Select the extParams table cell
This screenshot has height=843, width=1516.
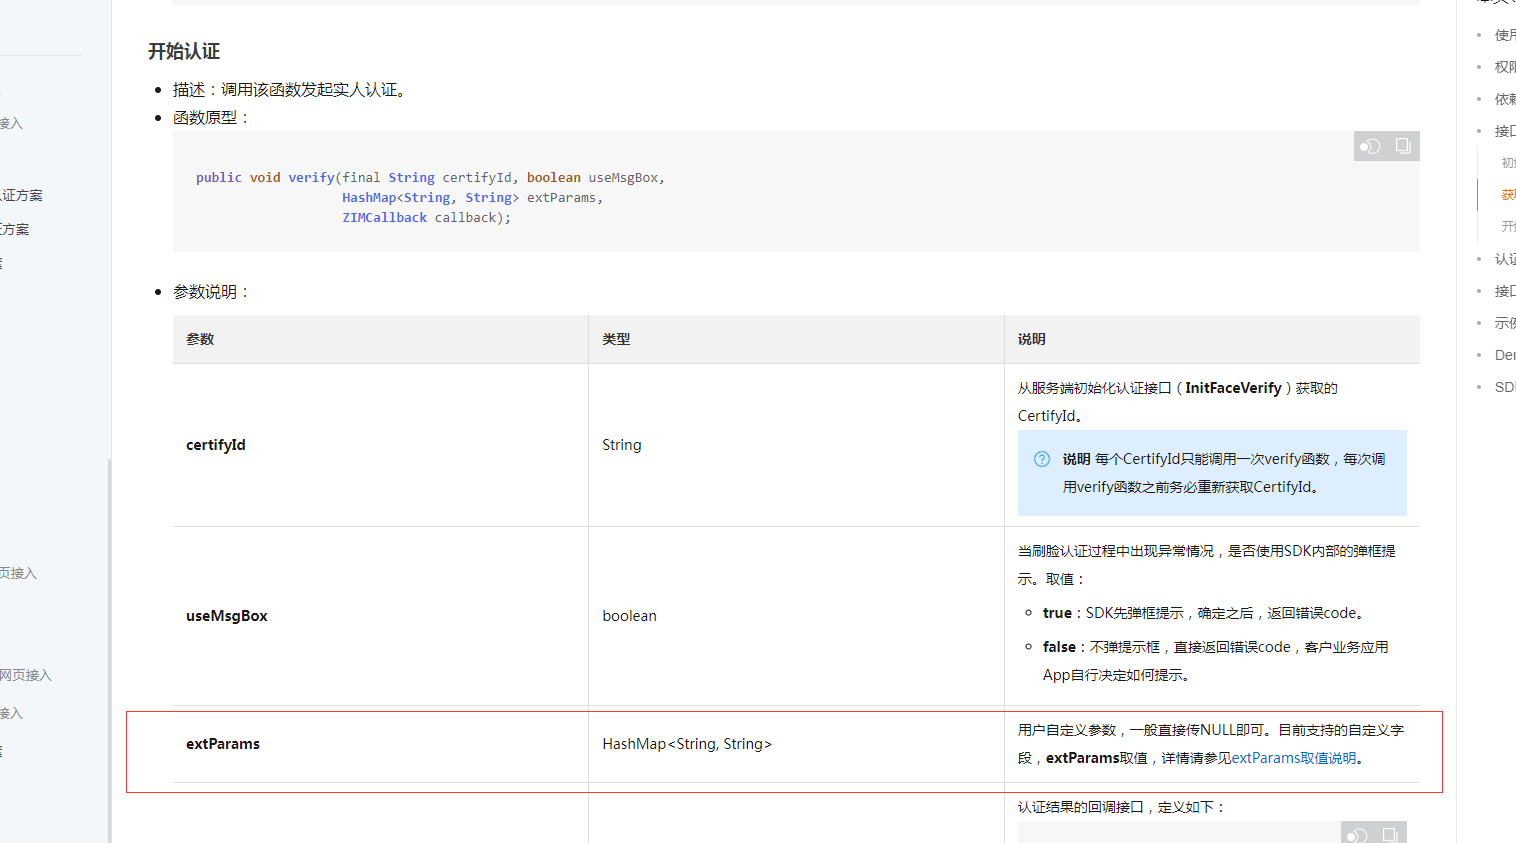coord(380,744)
